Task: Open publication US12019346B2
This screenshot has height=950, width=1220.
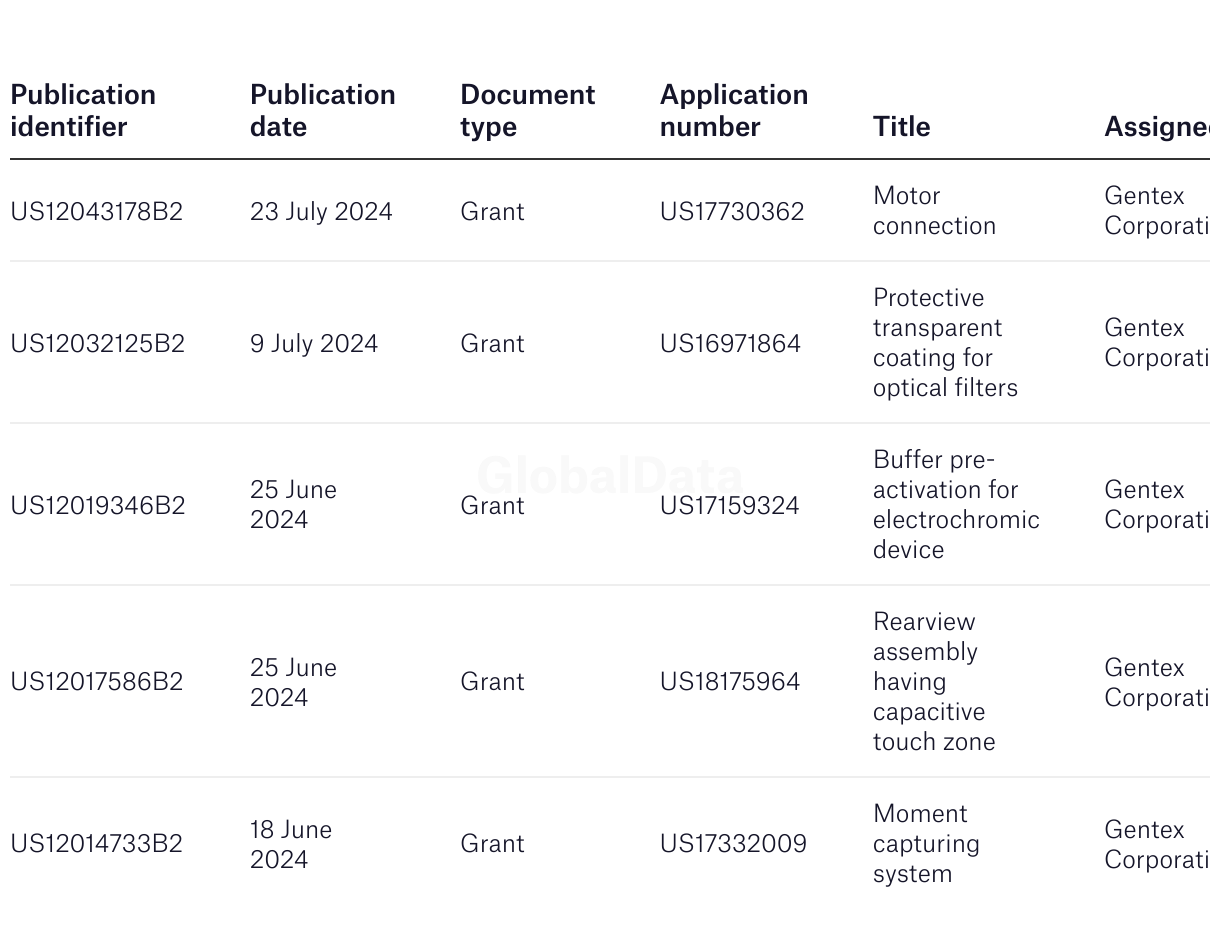Action: click(98, 505)
